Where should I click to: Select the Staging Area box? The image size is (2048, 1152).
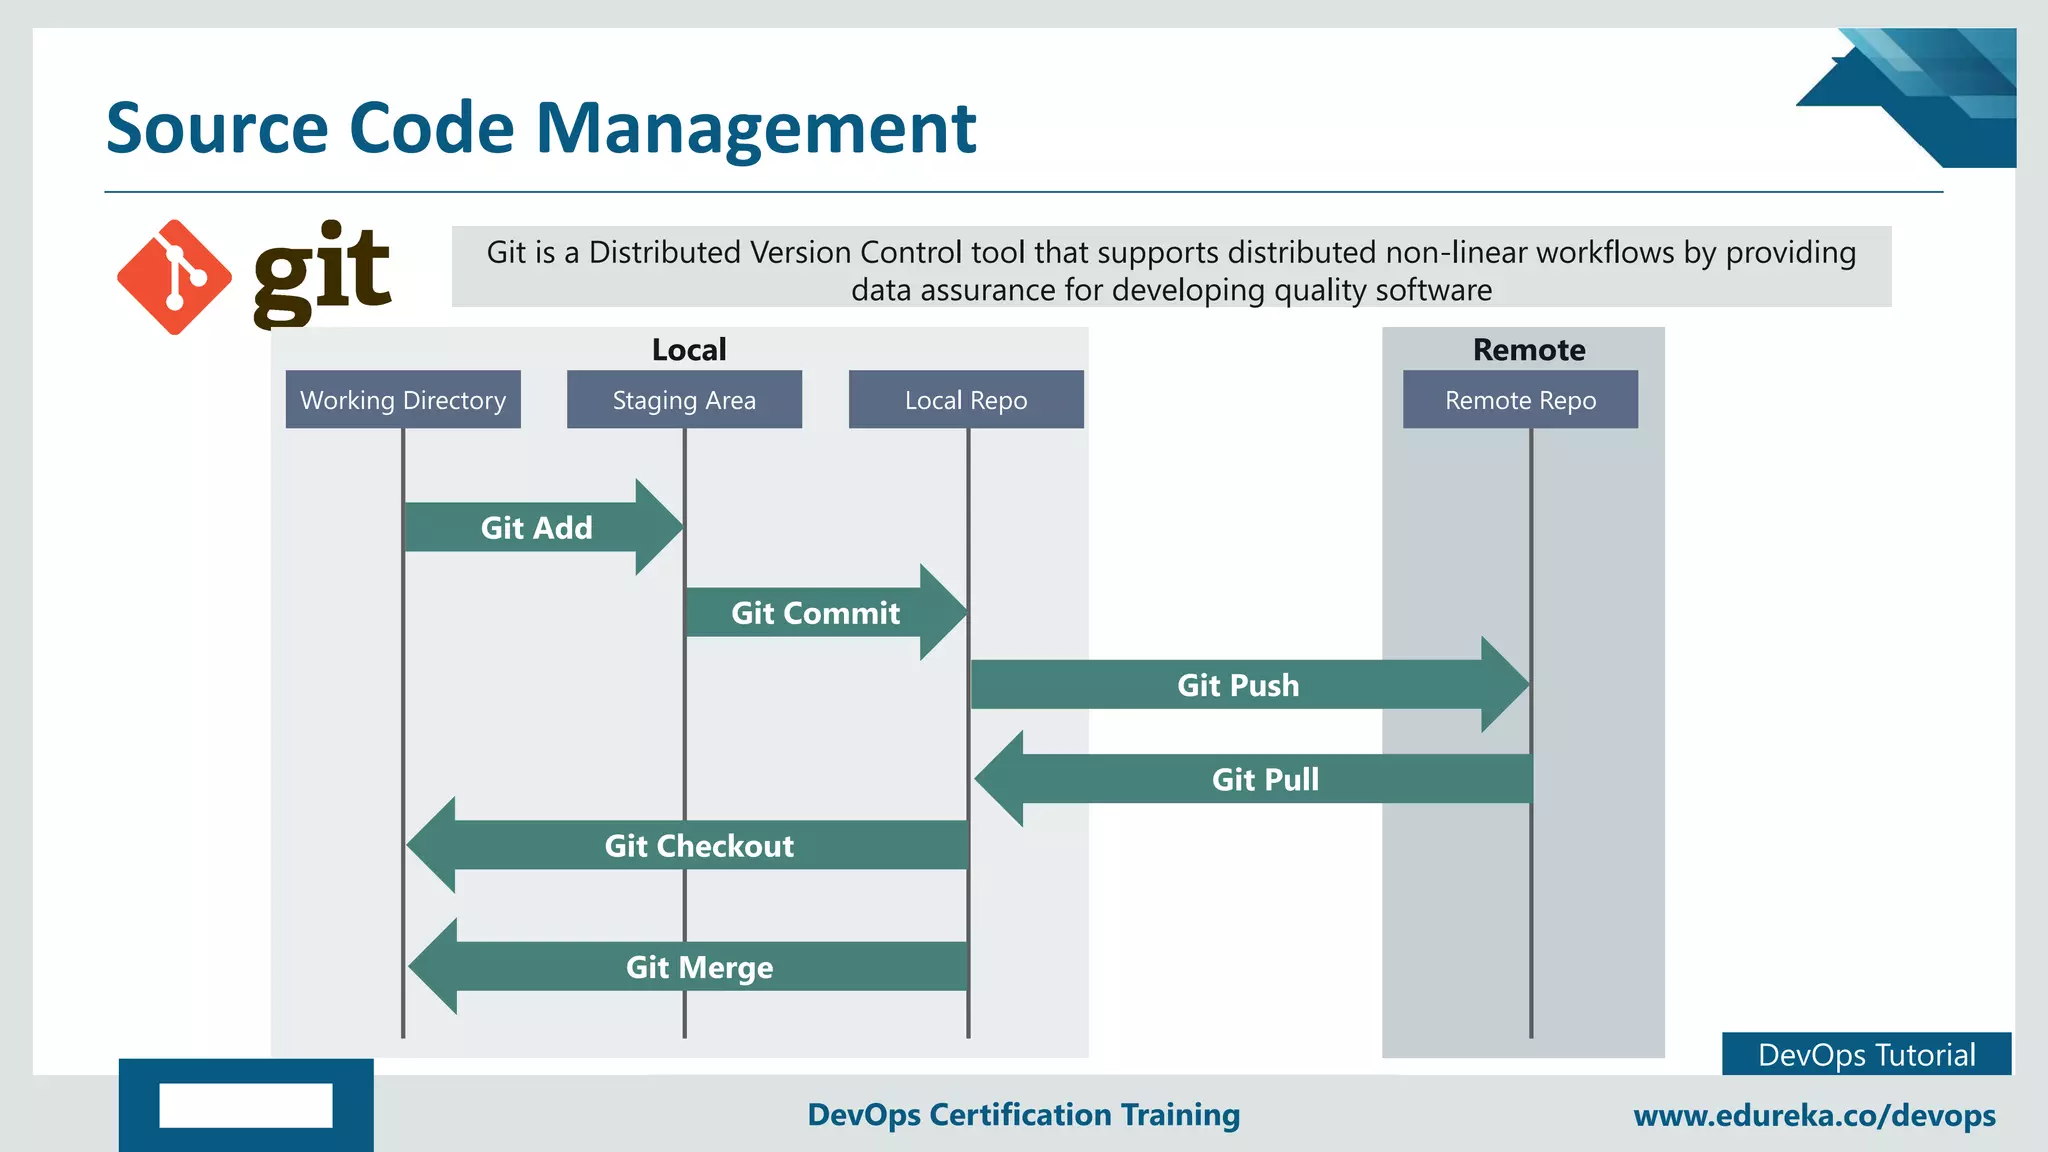(684, 400)
